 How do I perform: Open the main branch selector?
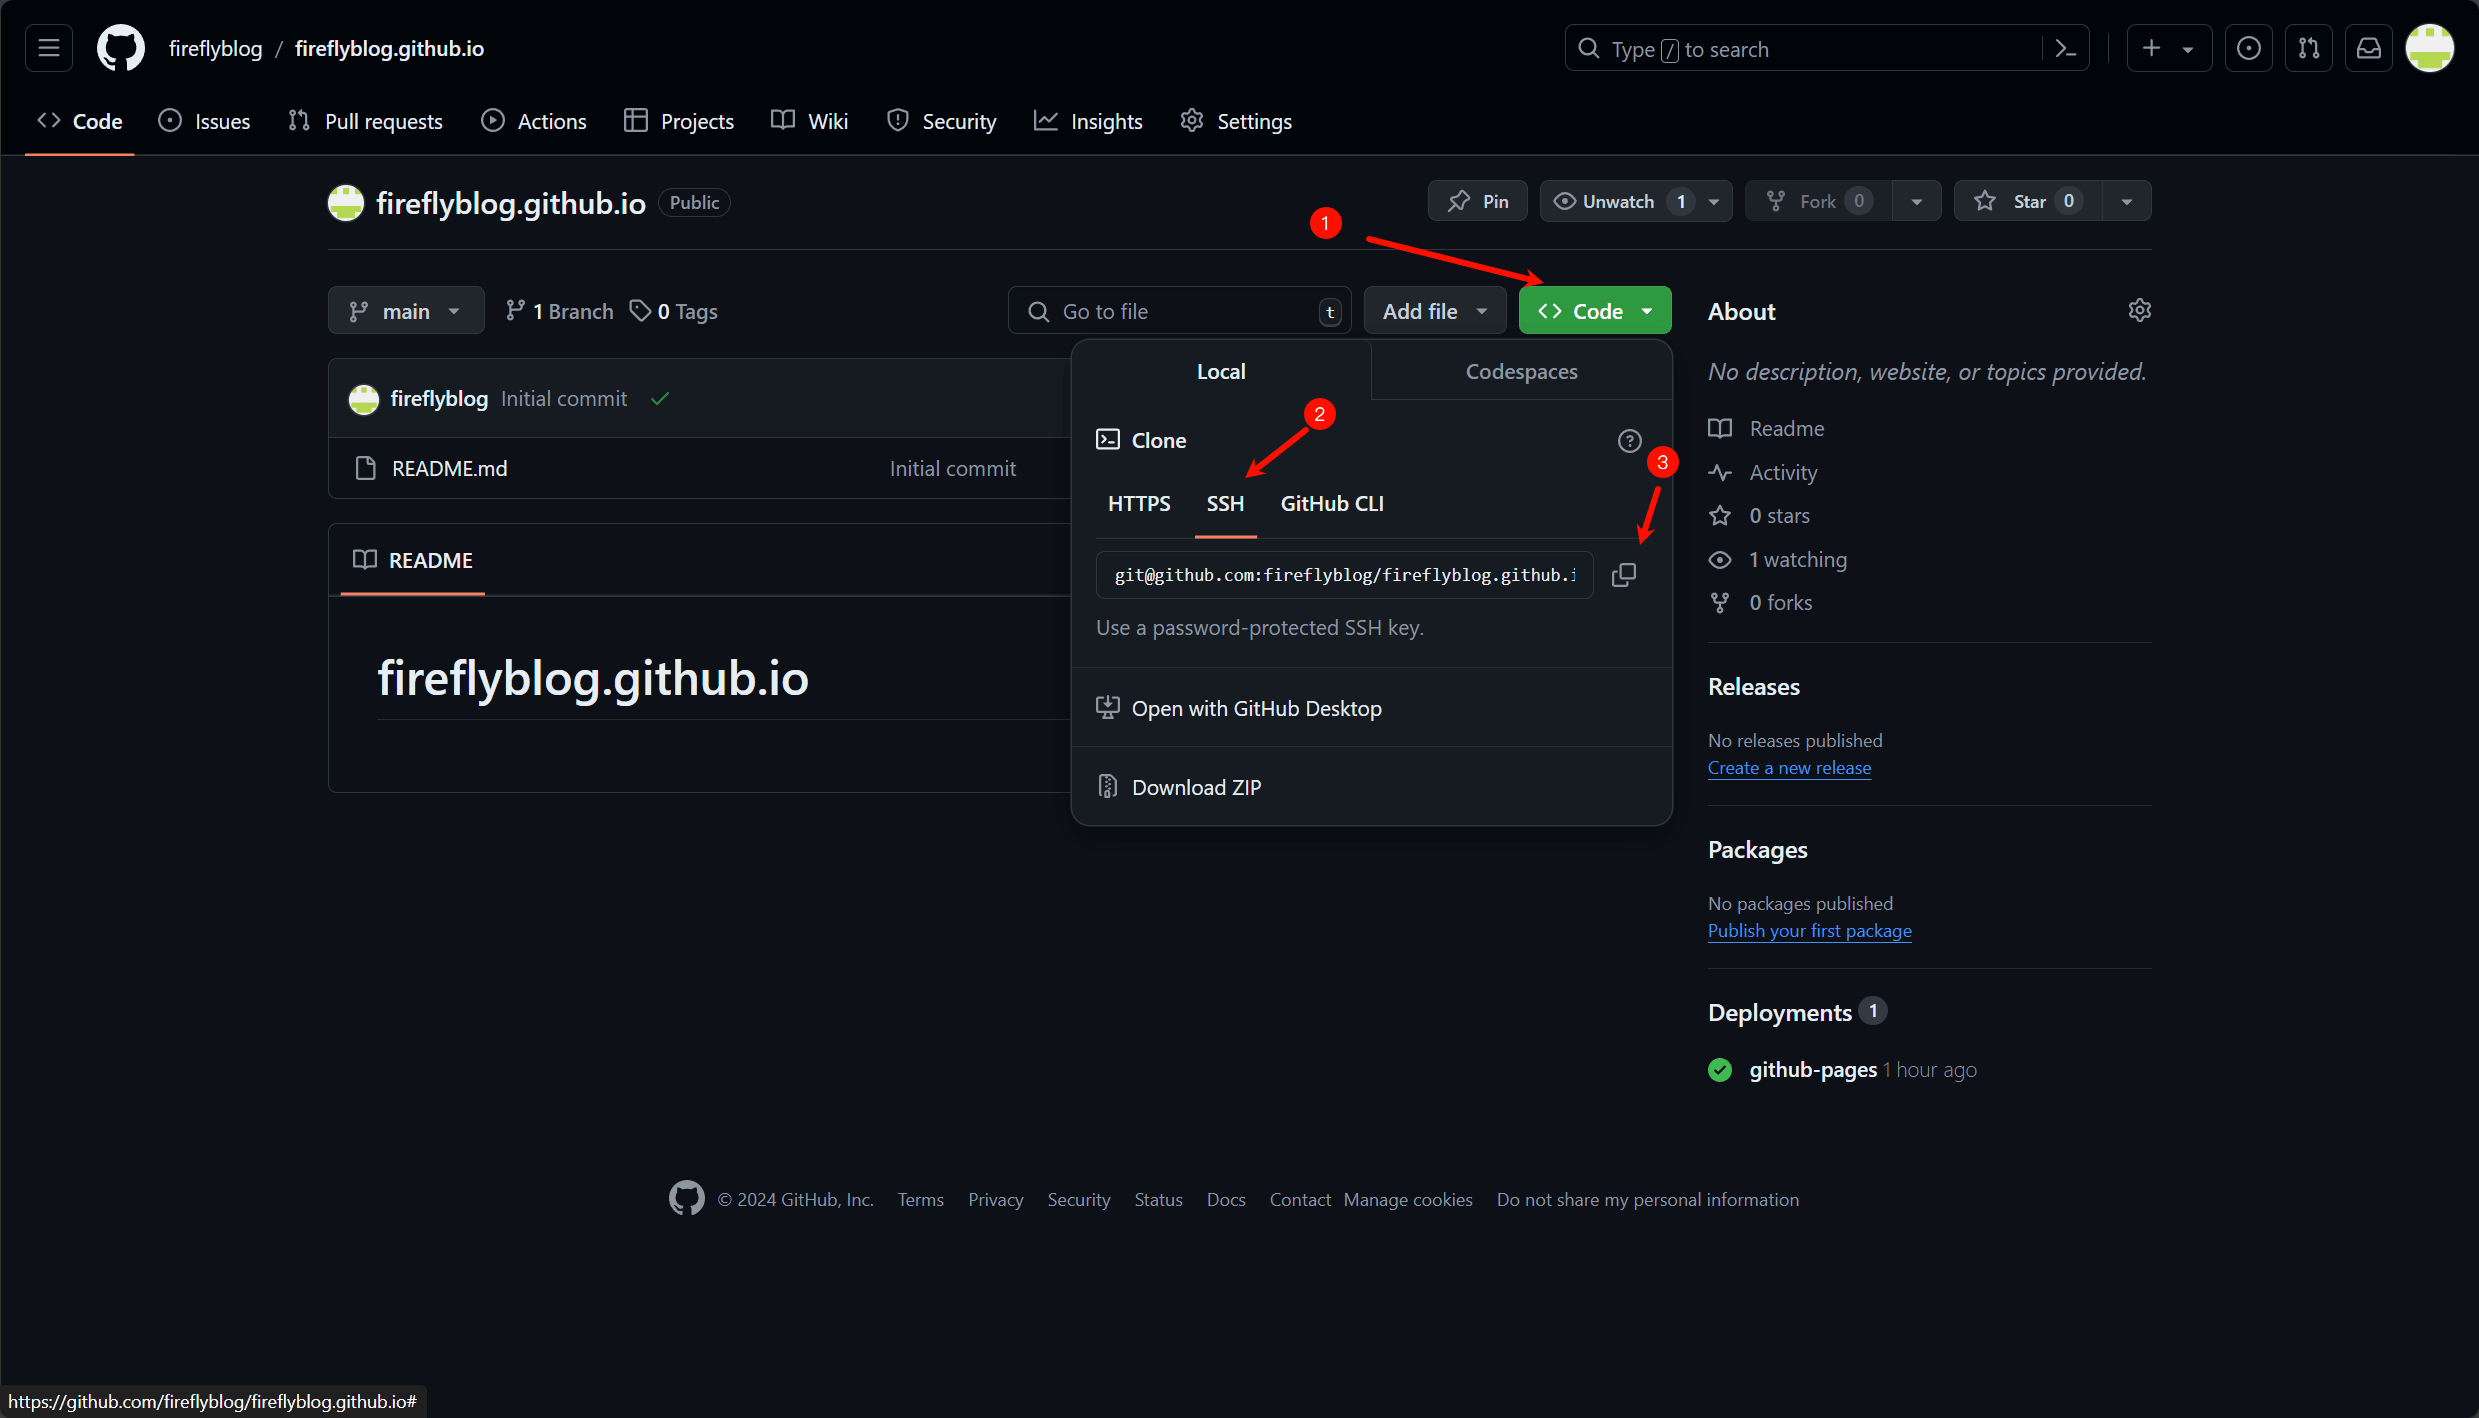point(405,311)
